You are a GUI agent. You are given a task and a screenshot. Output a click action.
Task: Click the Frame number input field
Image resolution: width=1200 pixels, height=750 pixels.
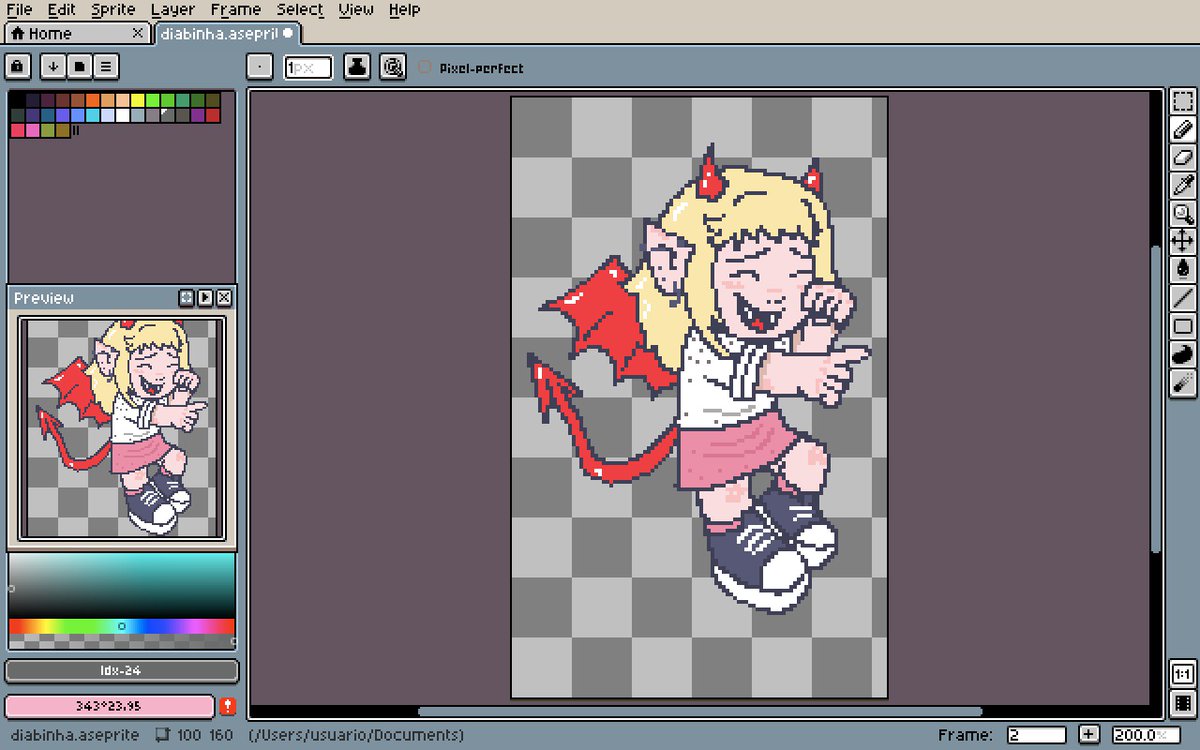tap(1036, 735)
